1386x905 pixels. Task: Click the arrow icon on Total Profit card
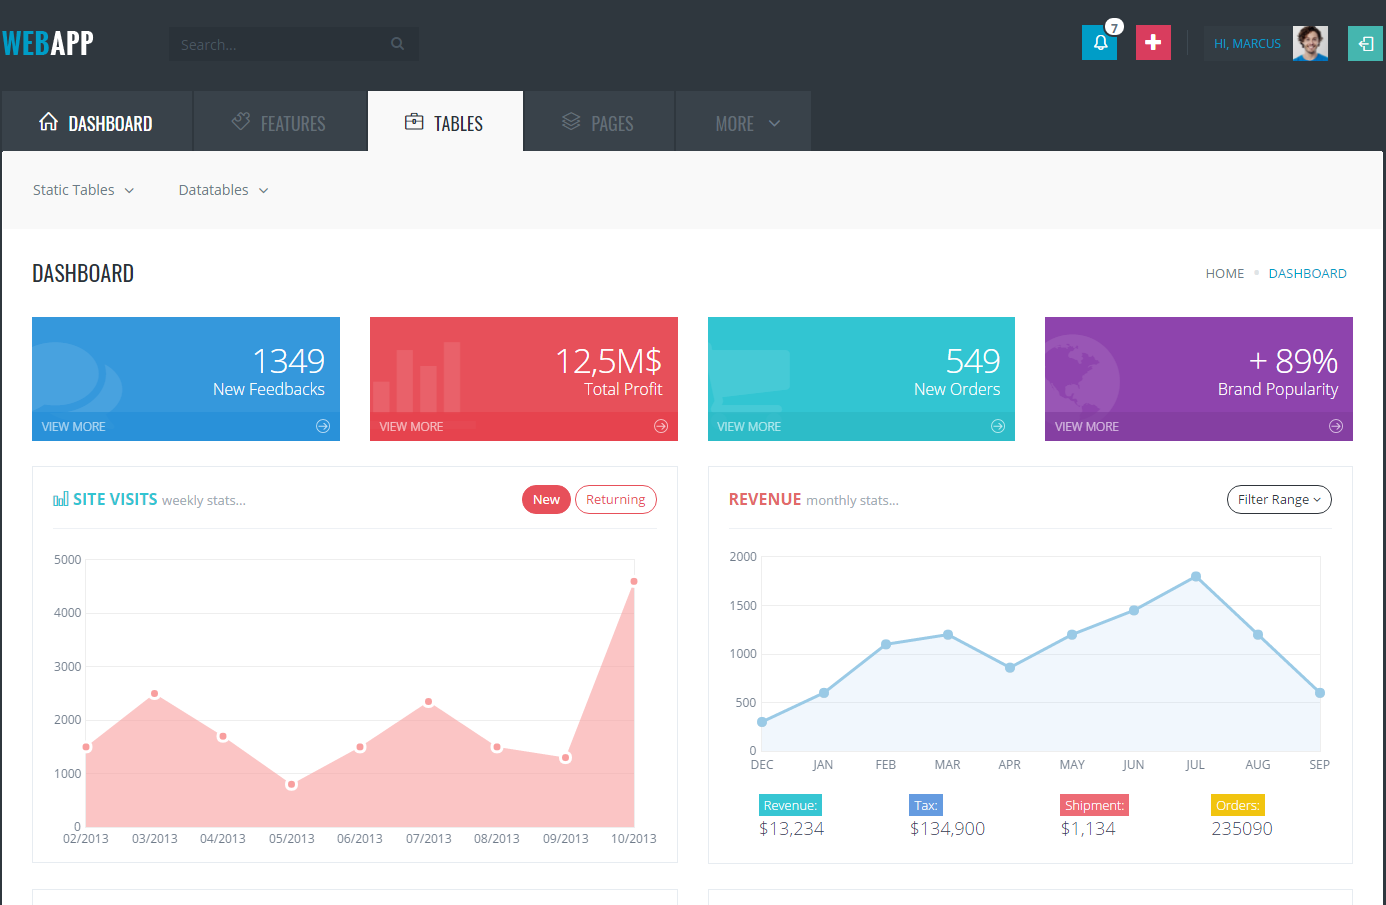click(x=660, y=426)
